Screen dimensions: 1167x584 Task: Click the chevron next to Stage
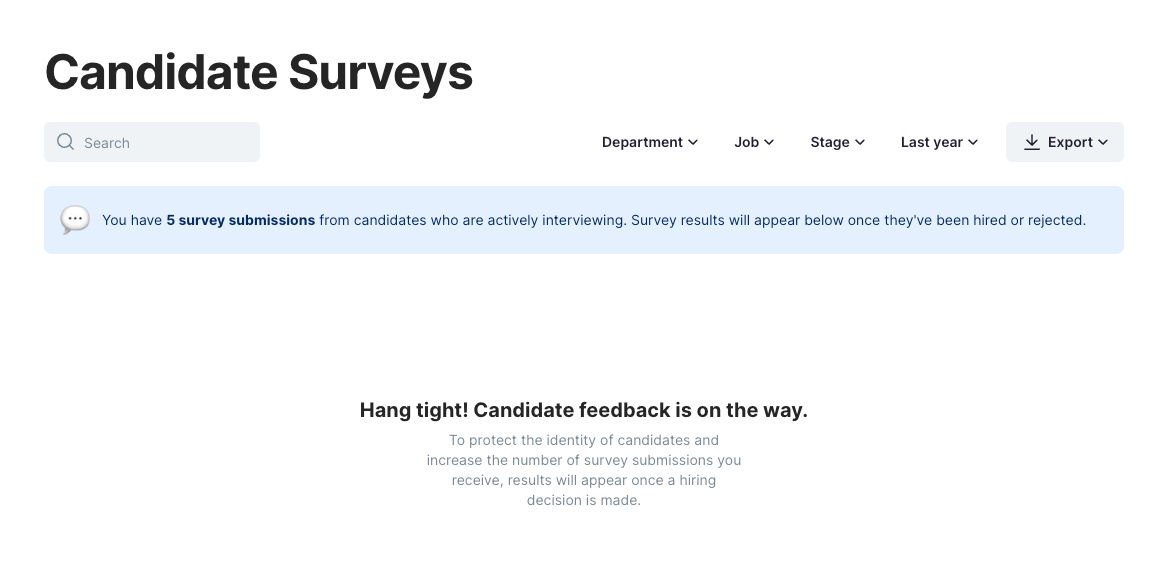coord(860,142)
